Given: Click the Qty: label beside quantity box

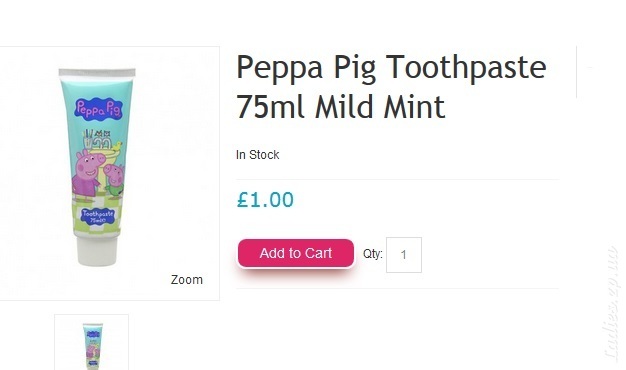Looking at the screenshot, I should coord(372,254).
